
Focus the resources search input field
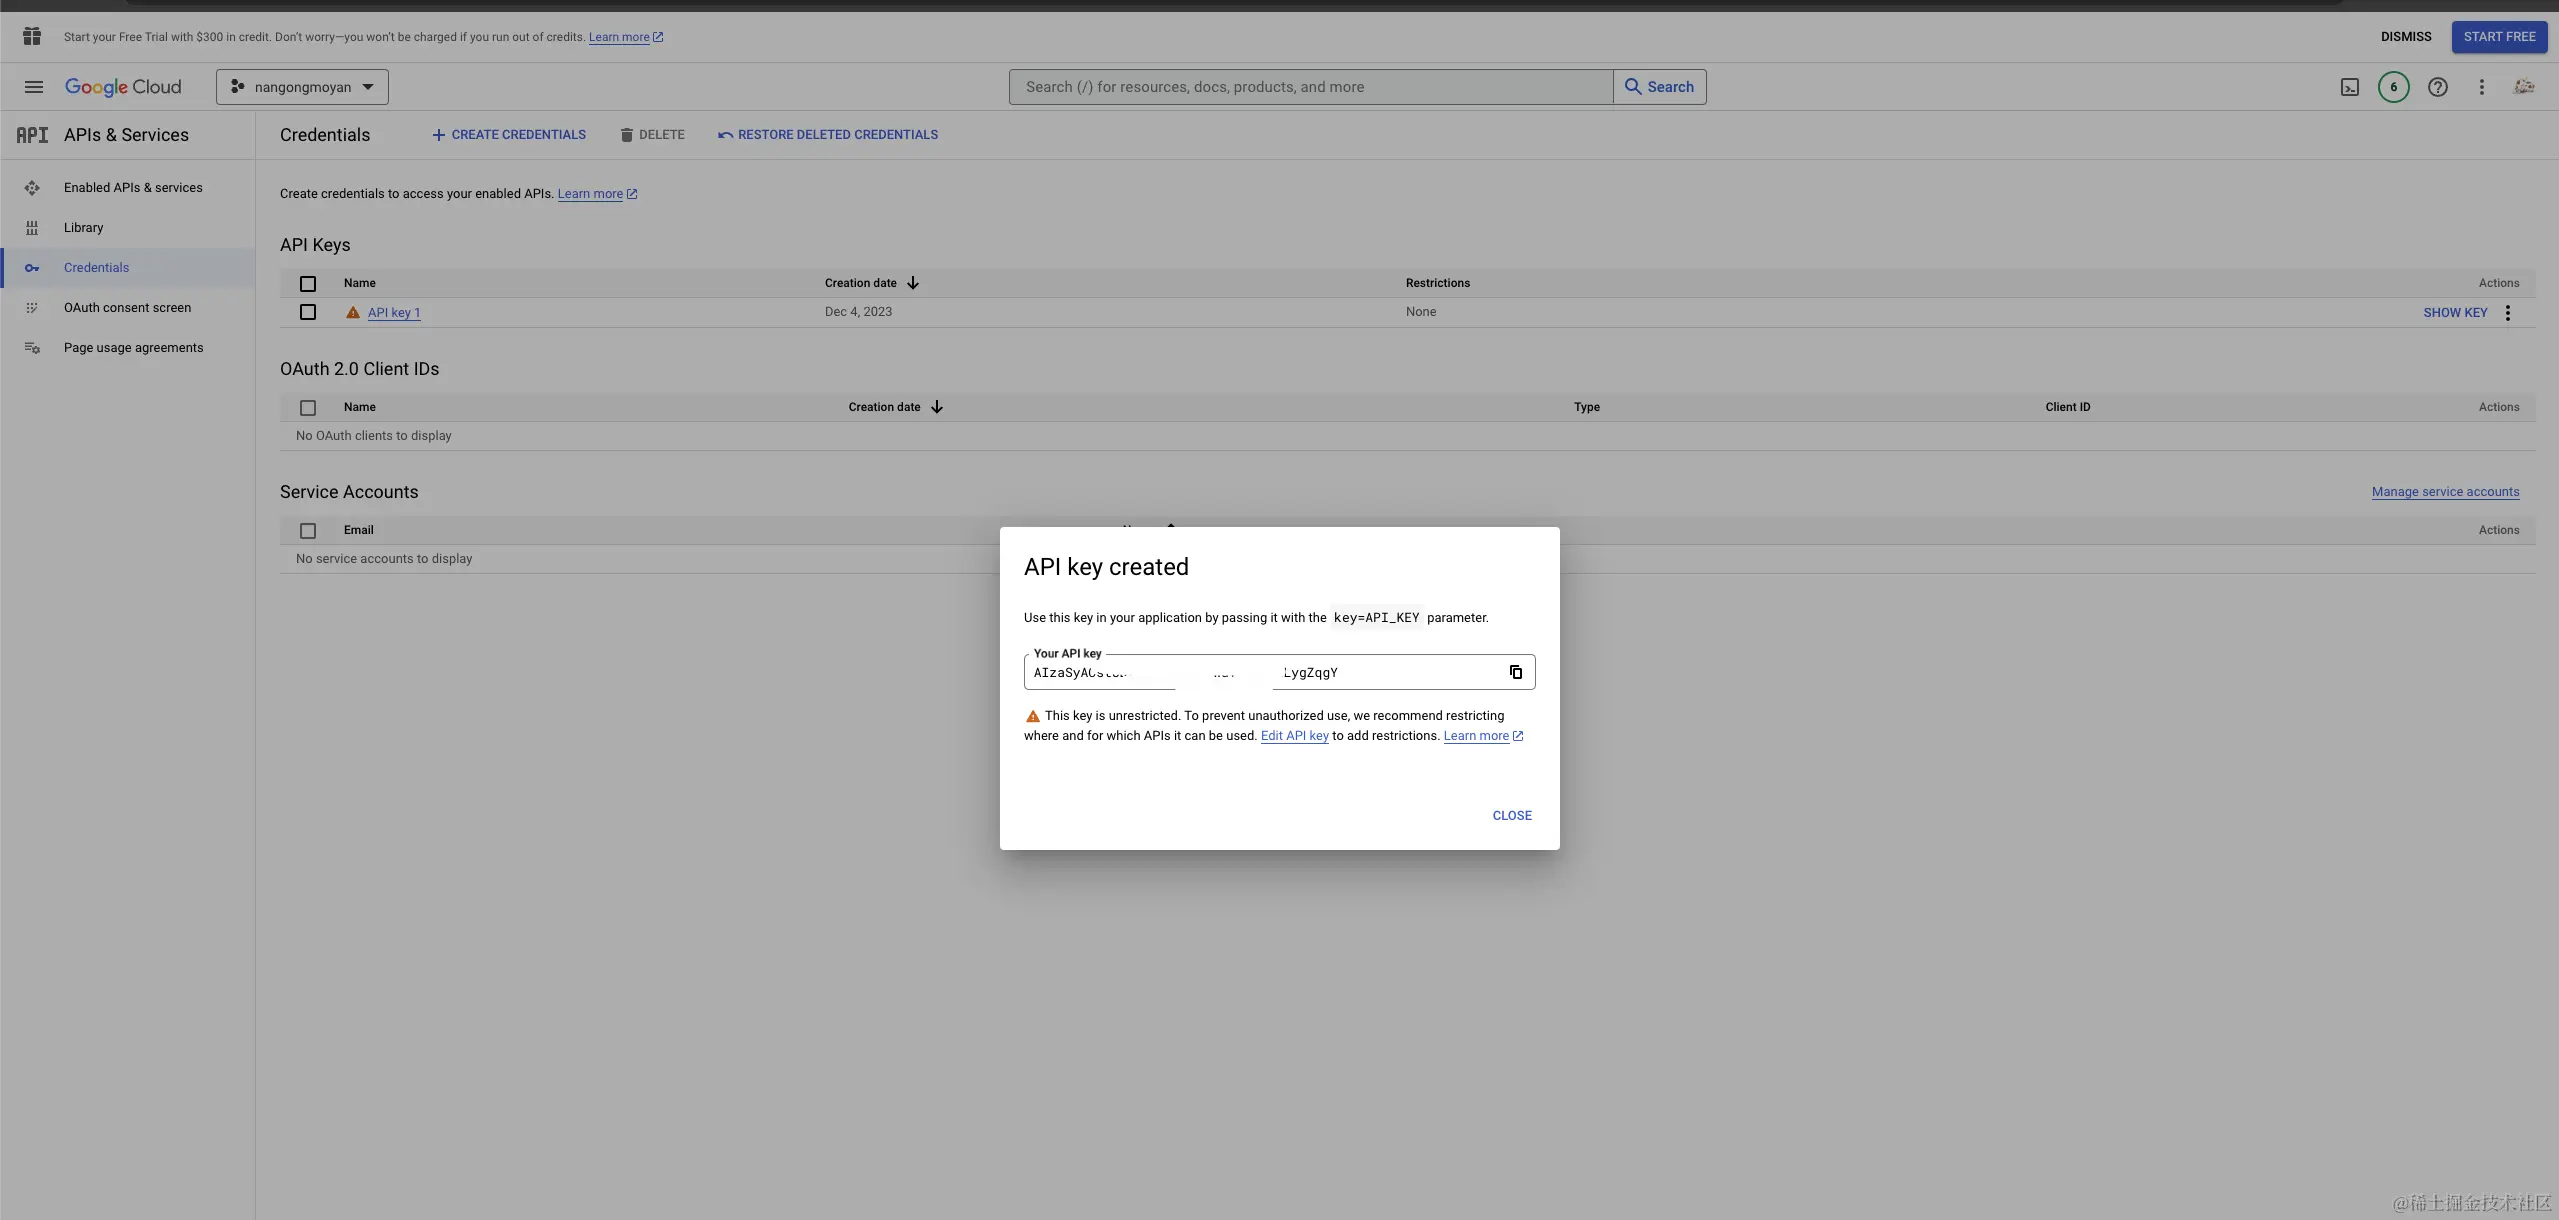1310,87
